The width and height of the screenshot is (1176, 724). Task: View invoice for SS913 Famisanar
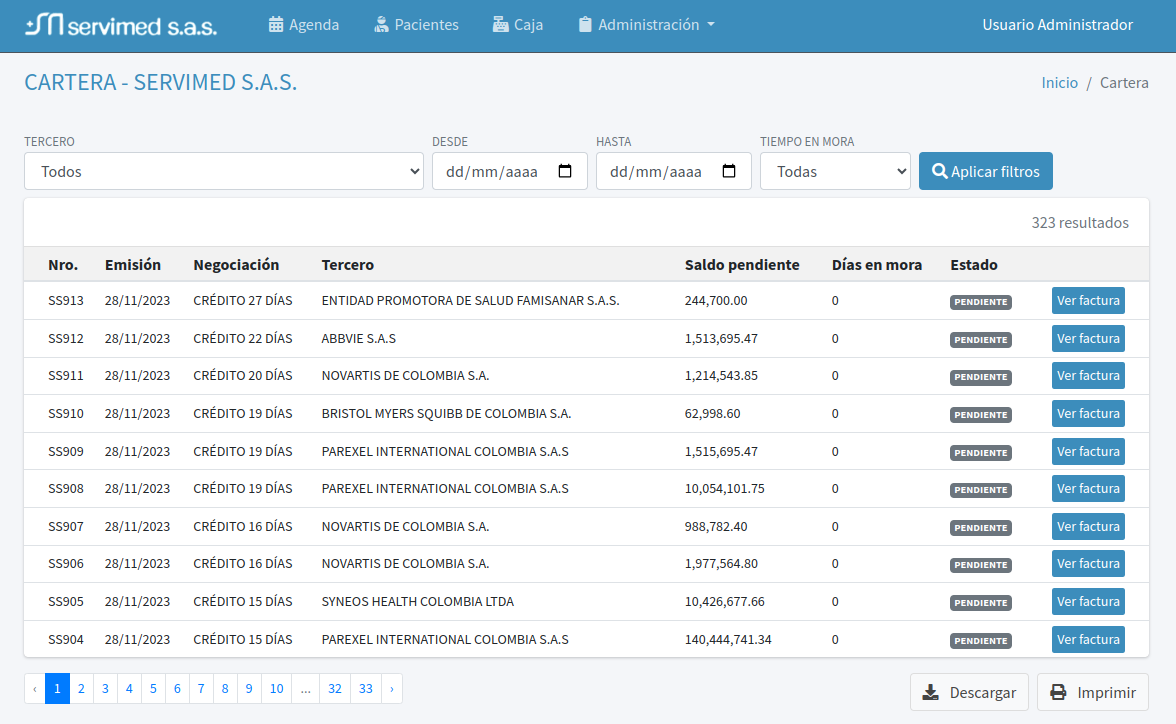(1088, 301)
